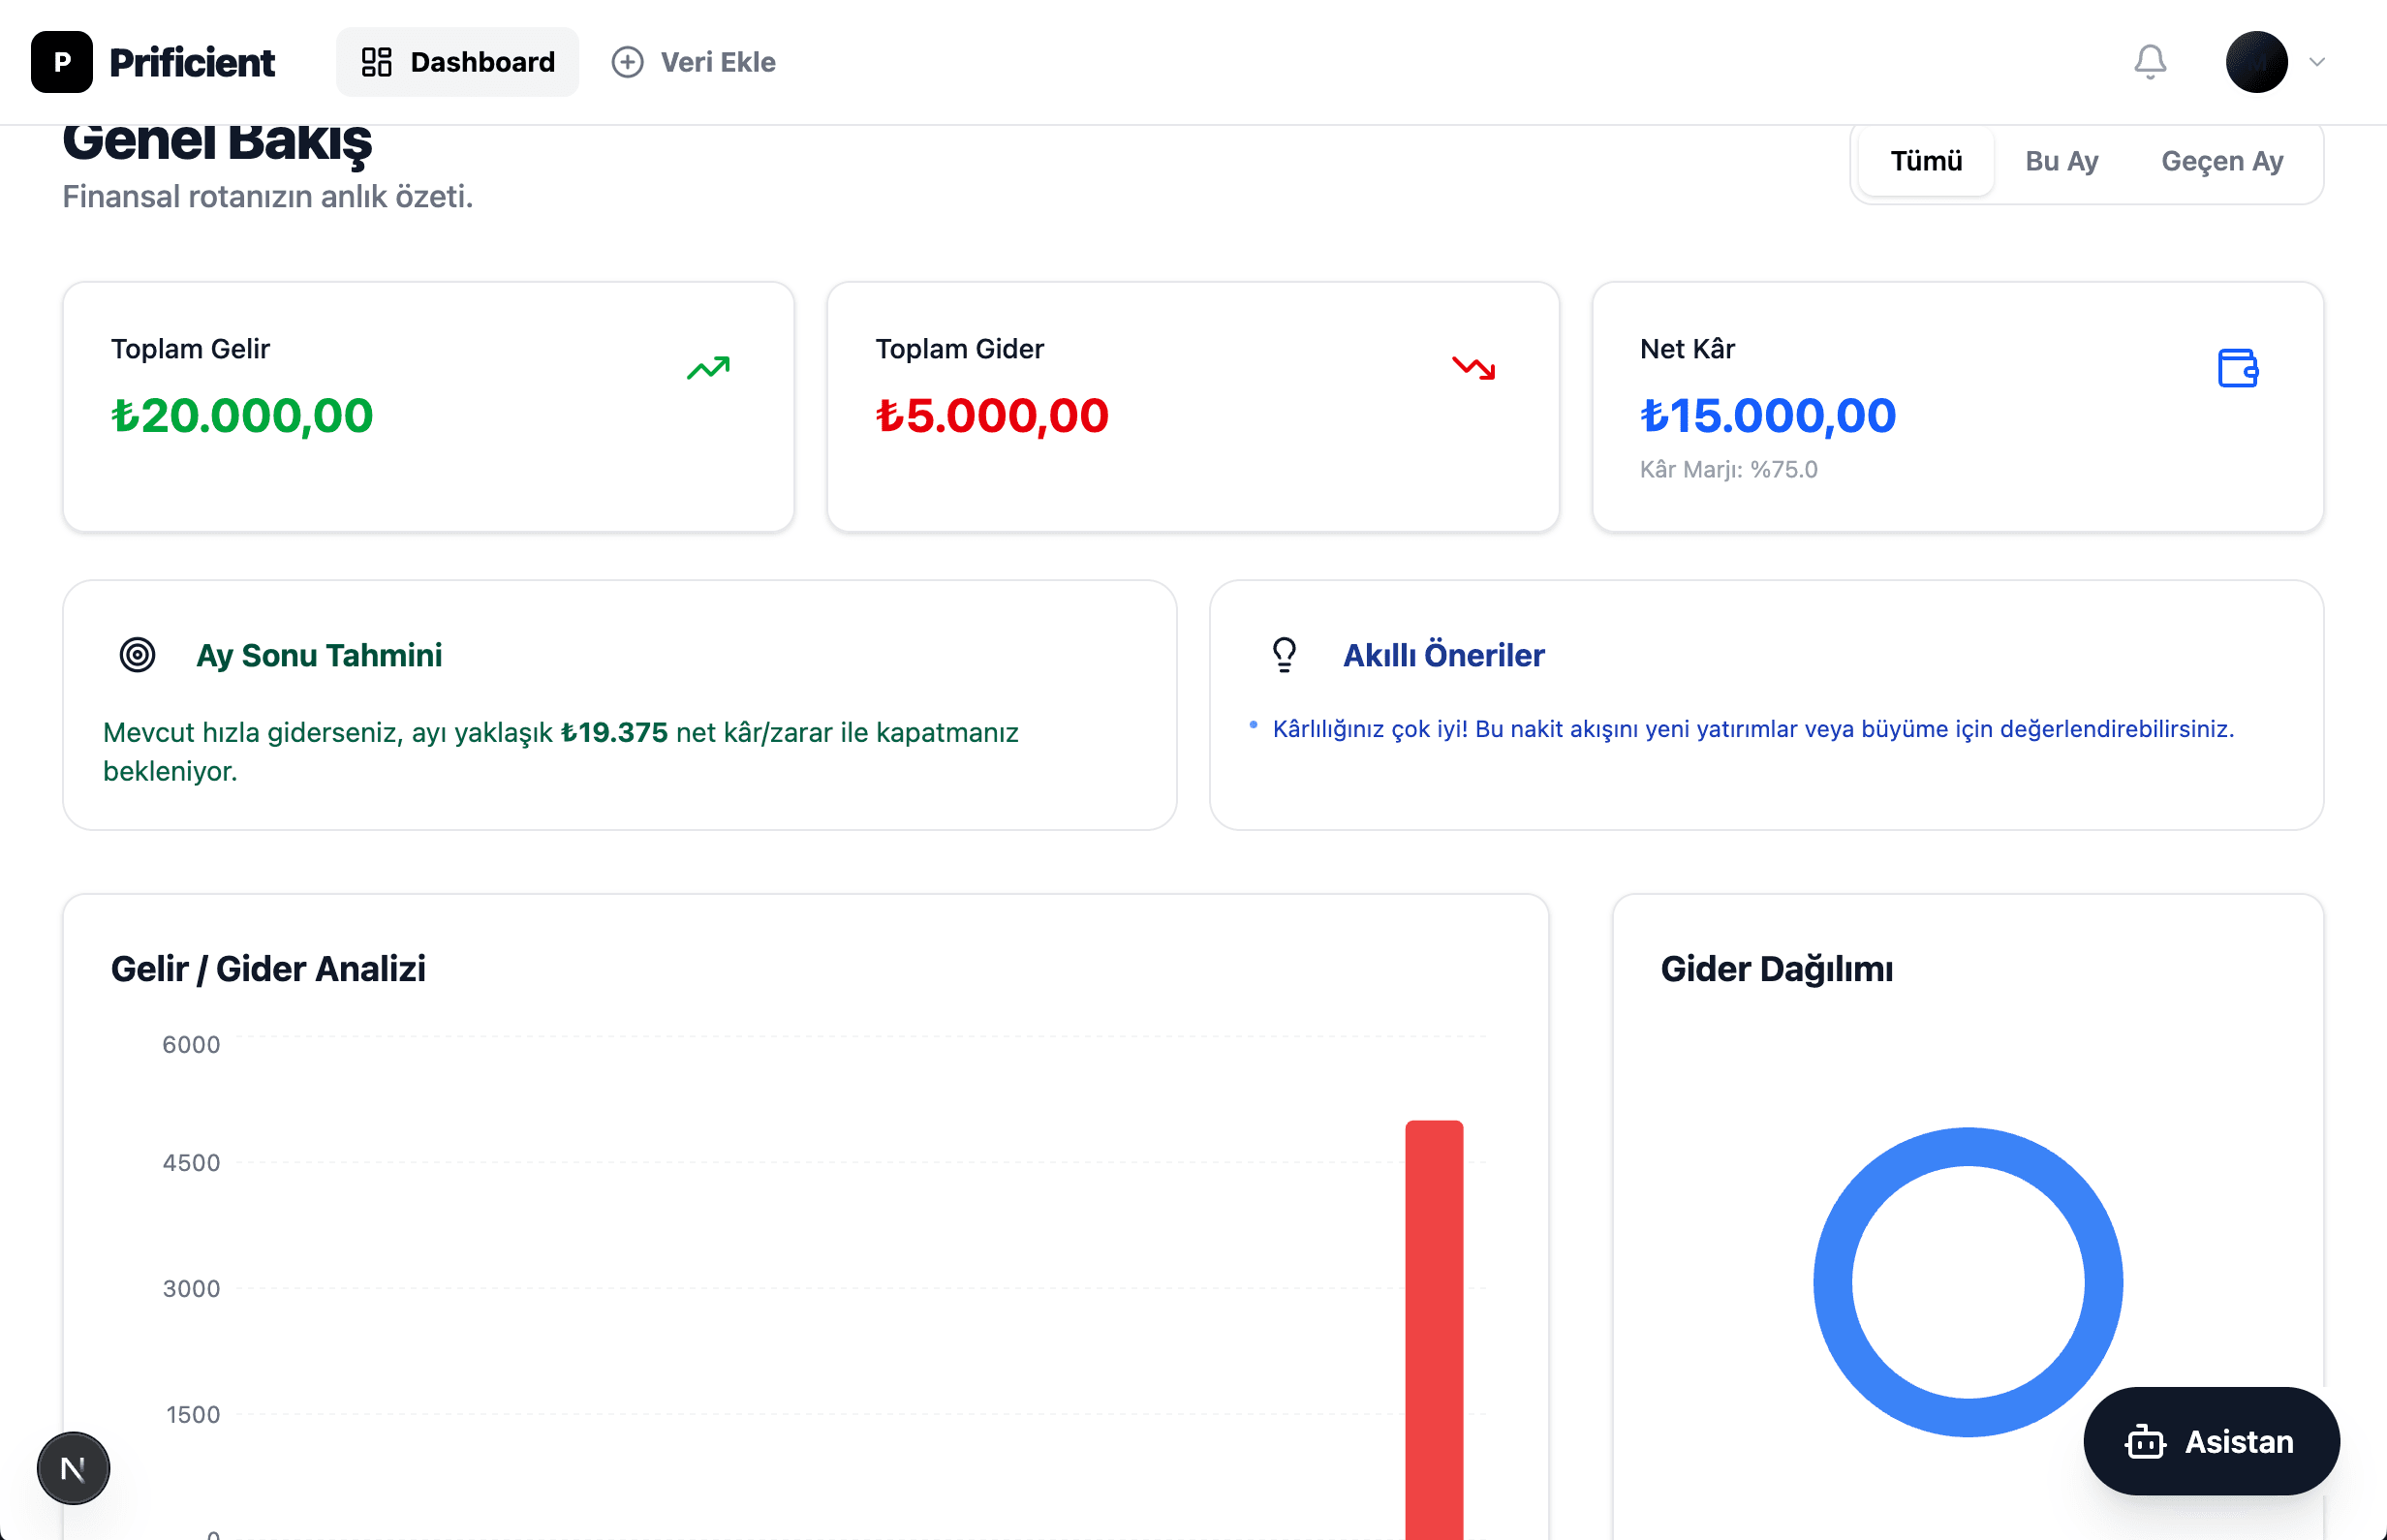Open the Asistan assistant
This screenshot has height=1540, width=2387.
[x=2211, y=1441]
